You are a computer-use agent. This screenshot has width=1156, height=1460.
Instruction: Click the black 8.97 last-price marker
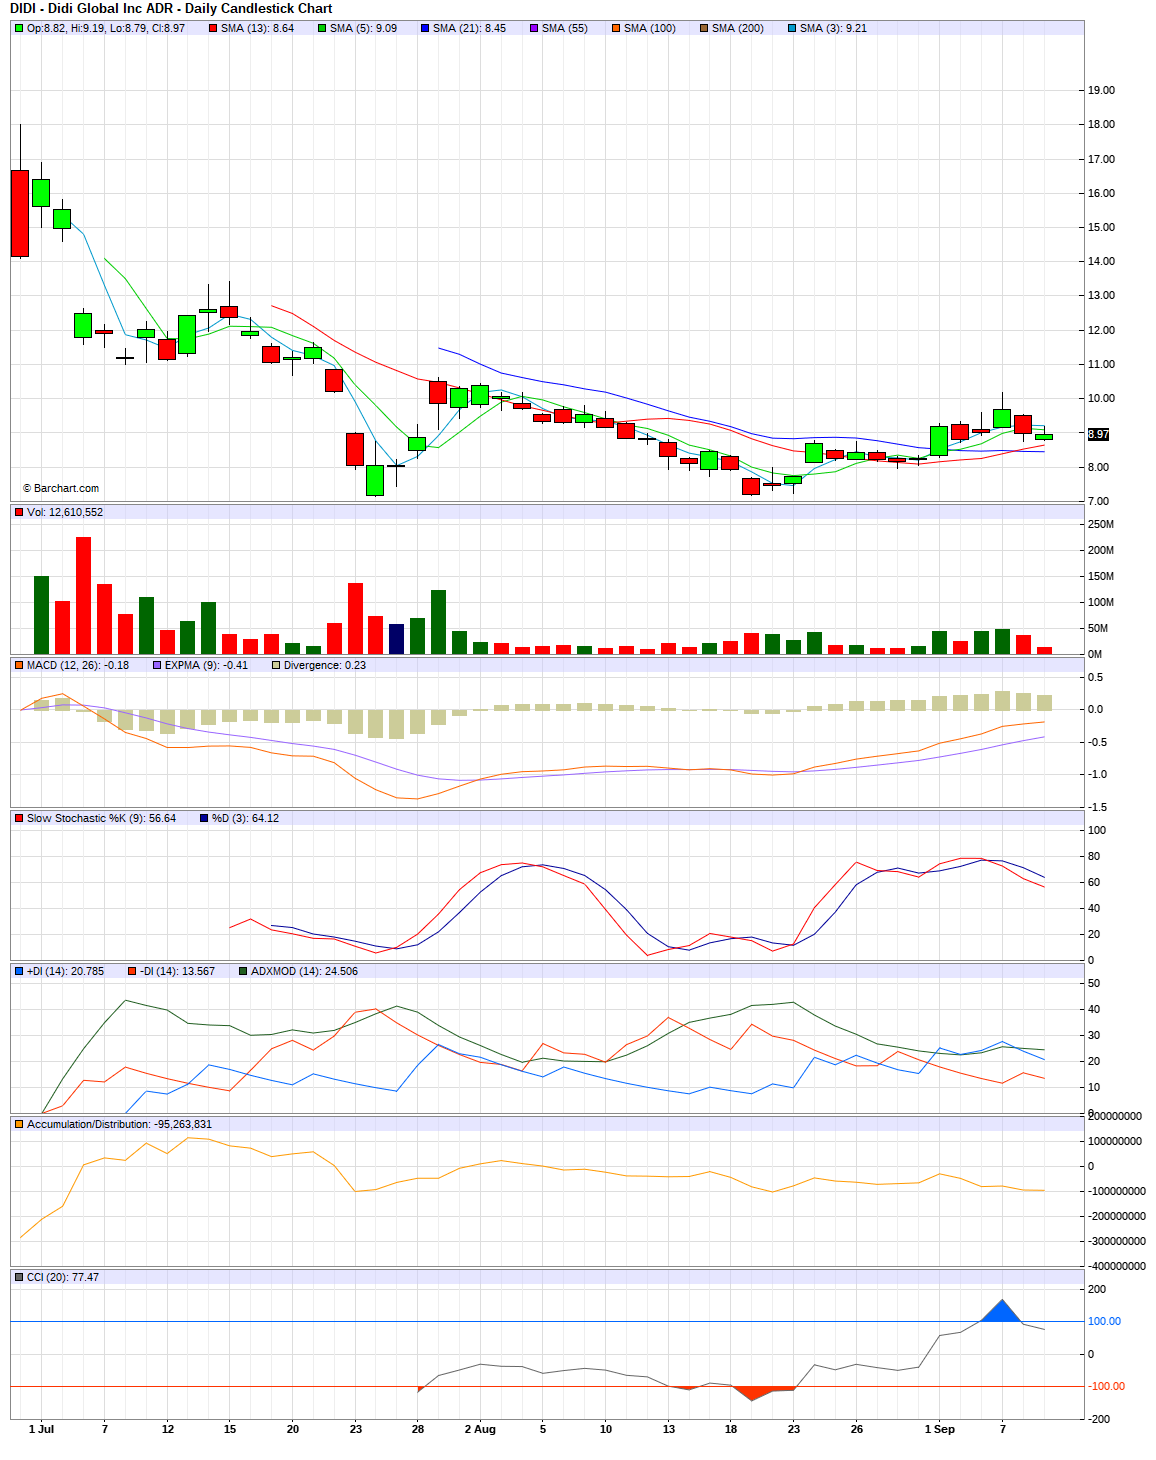1098,434
